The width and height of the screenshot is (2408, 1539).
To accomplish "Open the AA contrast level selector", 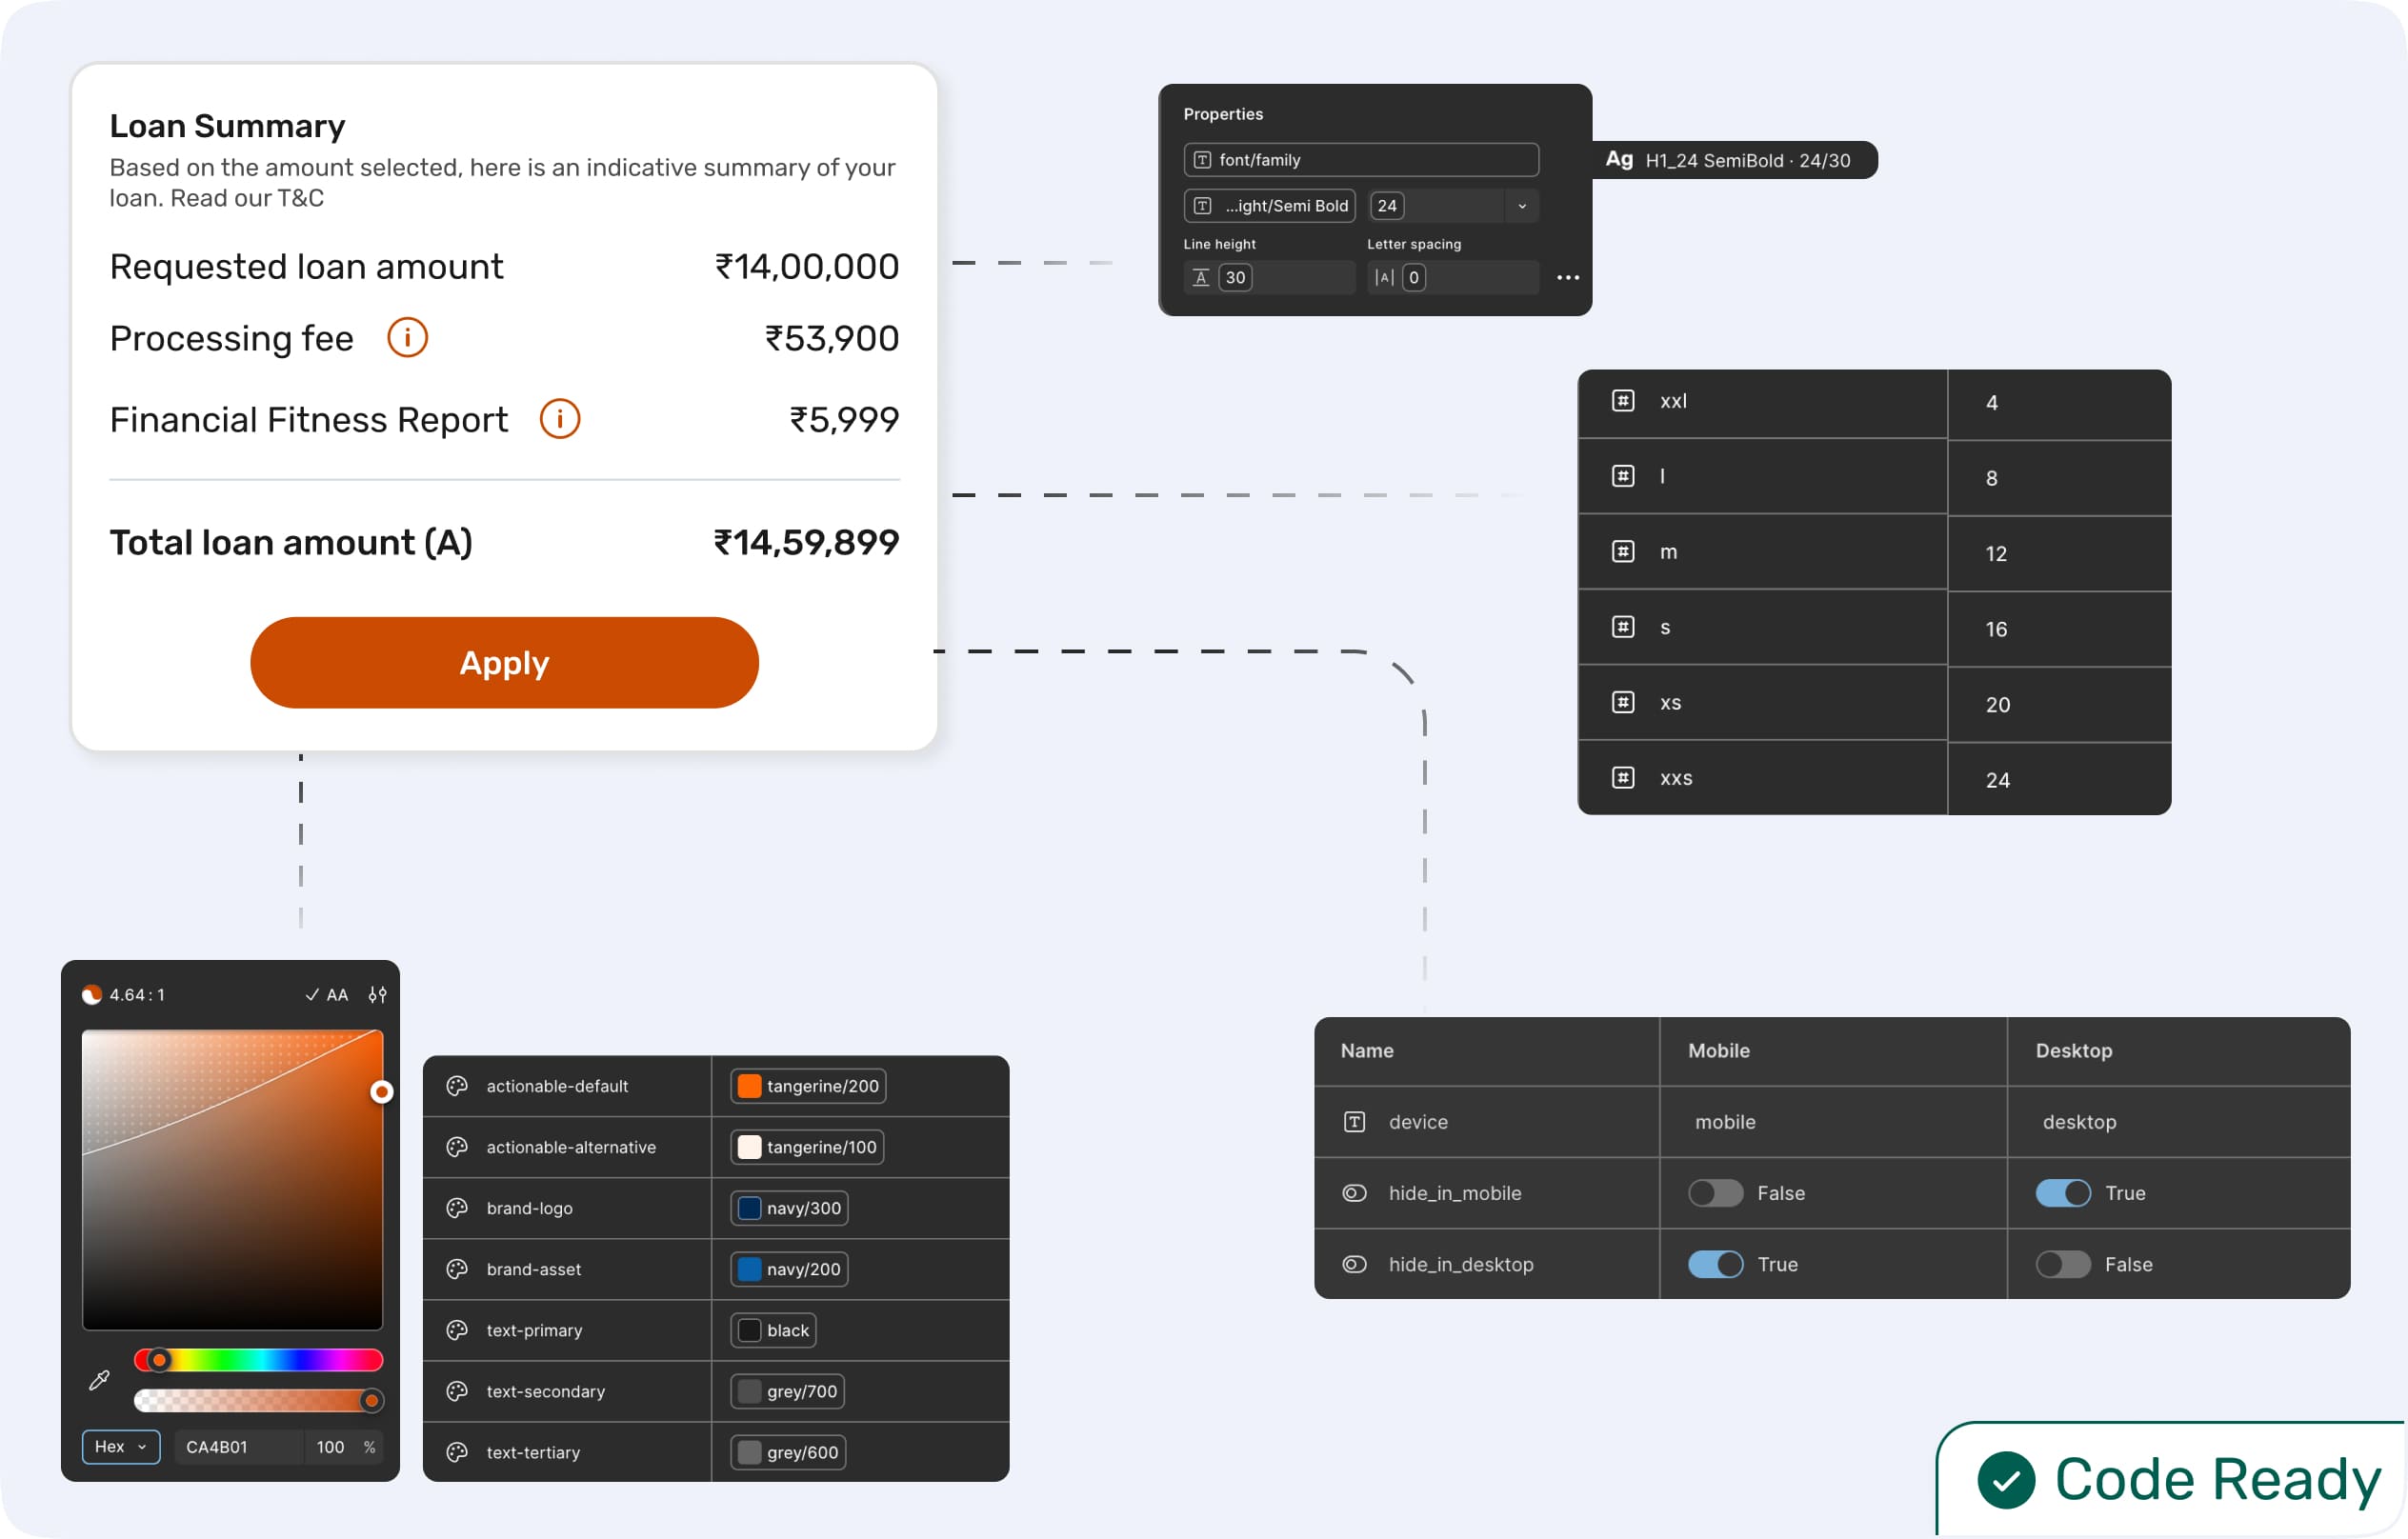I will [x=327, y=995].
